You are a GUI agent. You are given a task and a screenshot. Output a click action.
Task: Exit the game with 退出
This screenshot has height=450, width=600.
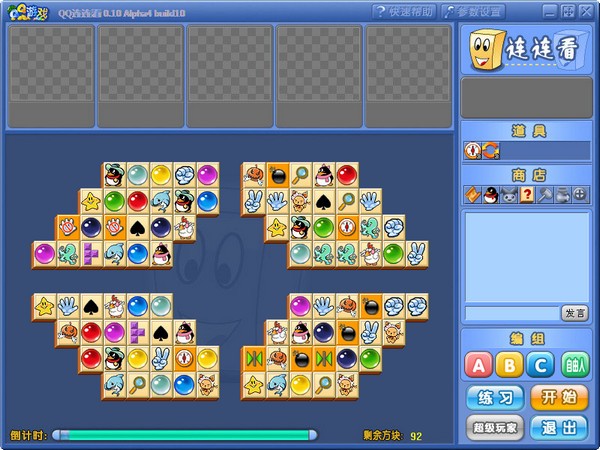[559, 427]
